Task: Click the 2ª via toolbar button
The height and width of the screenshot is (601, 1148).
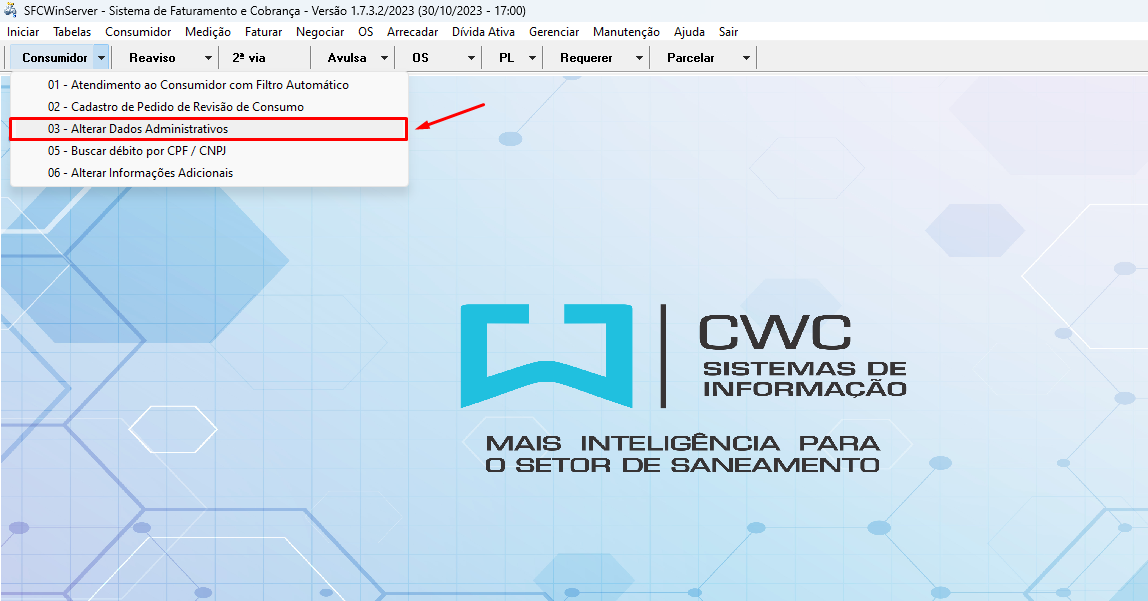Action: coord(249,58)
